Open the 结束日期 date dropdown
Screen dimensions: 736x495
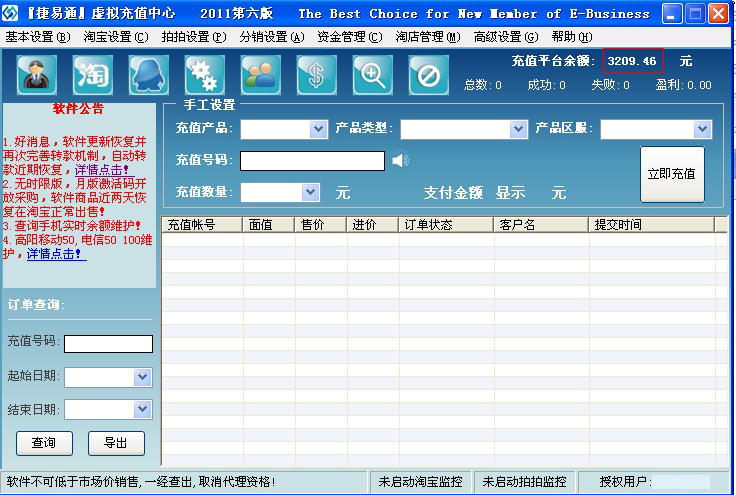[143, 410]
